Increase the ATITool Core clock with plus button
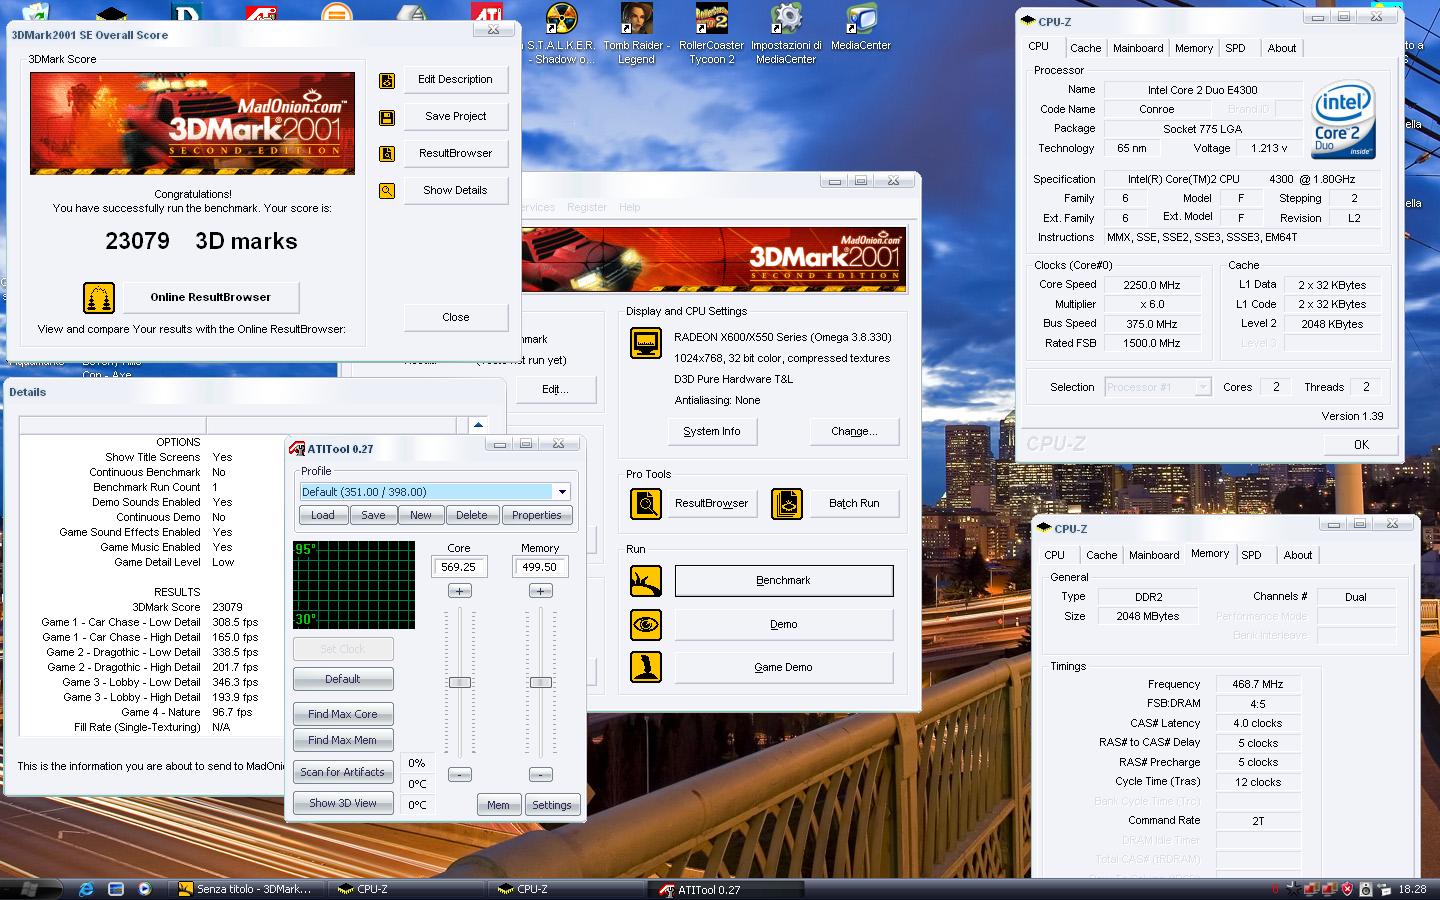 click(459, 591)
